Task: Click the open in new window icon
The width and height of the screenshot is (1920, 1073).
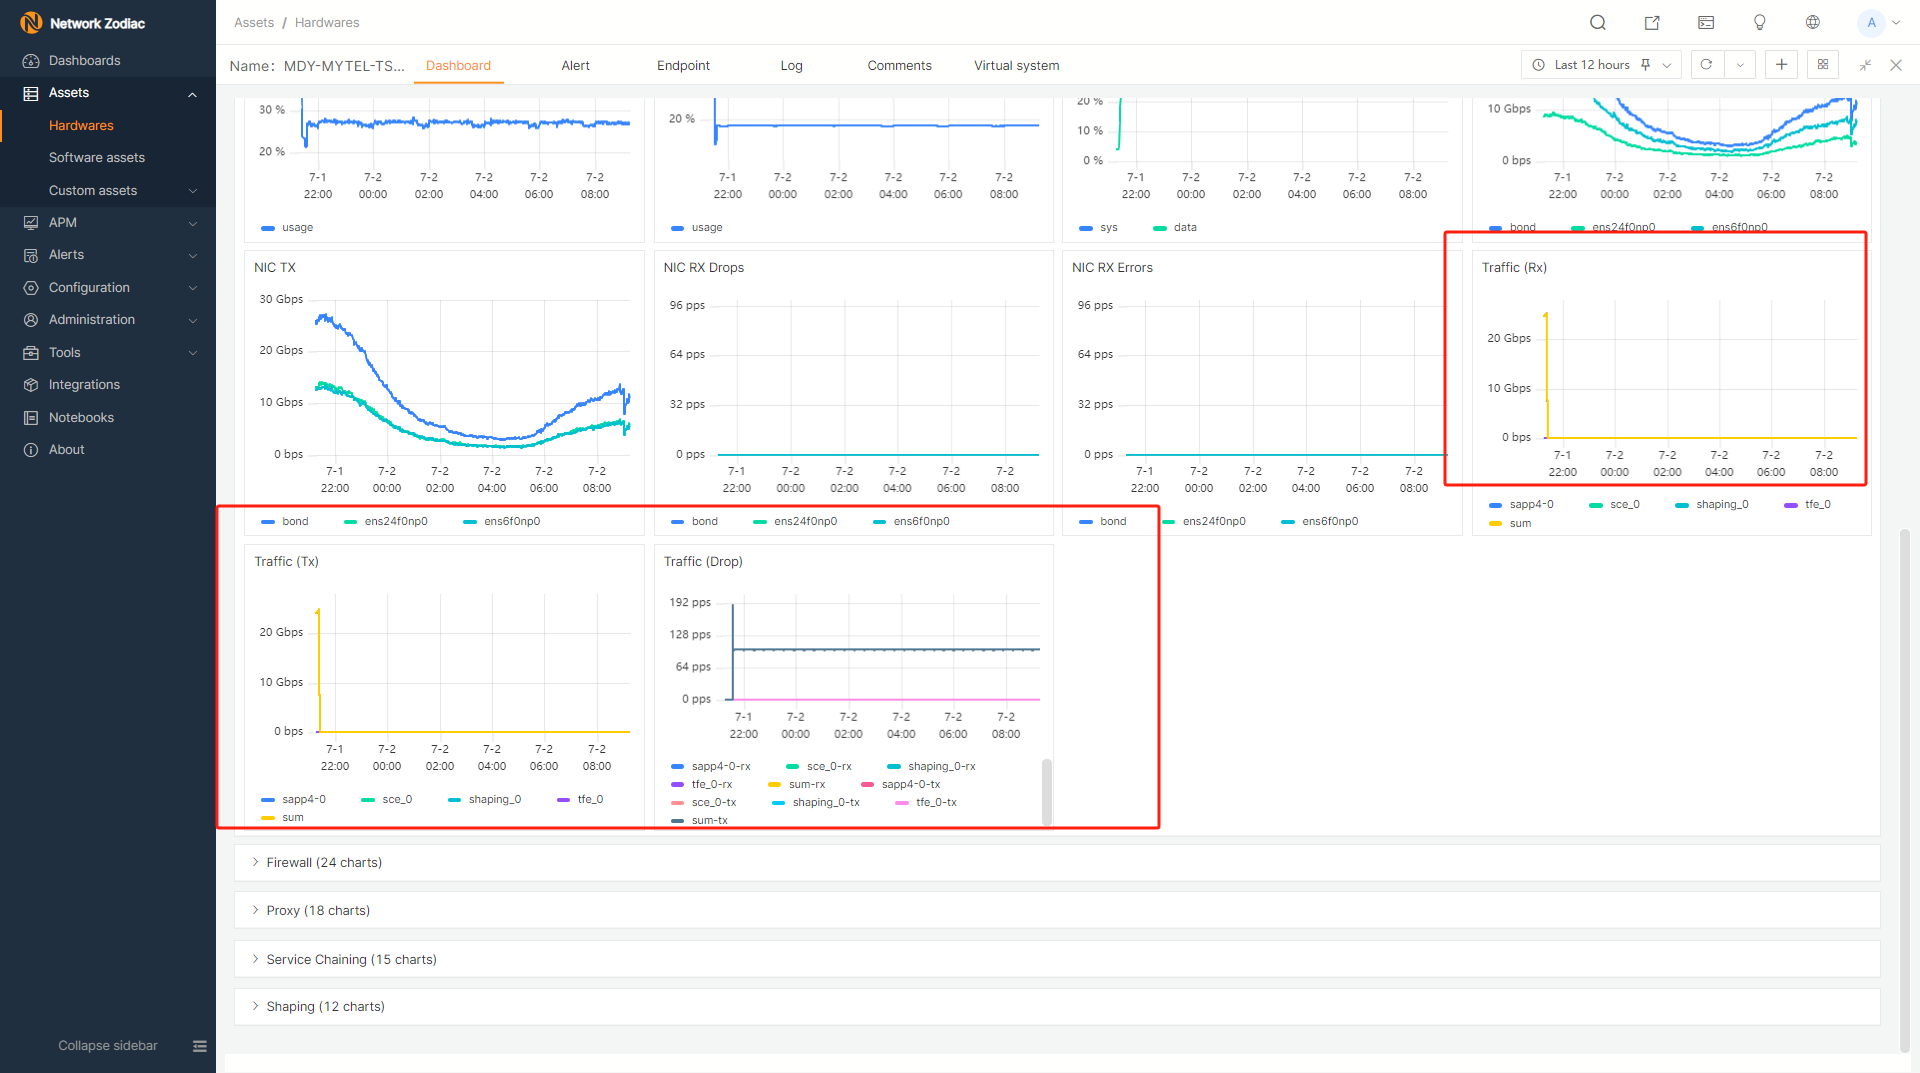Action: click(1652, 23)
